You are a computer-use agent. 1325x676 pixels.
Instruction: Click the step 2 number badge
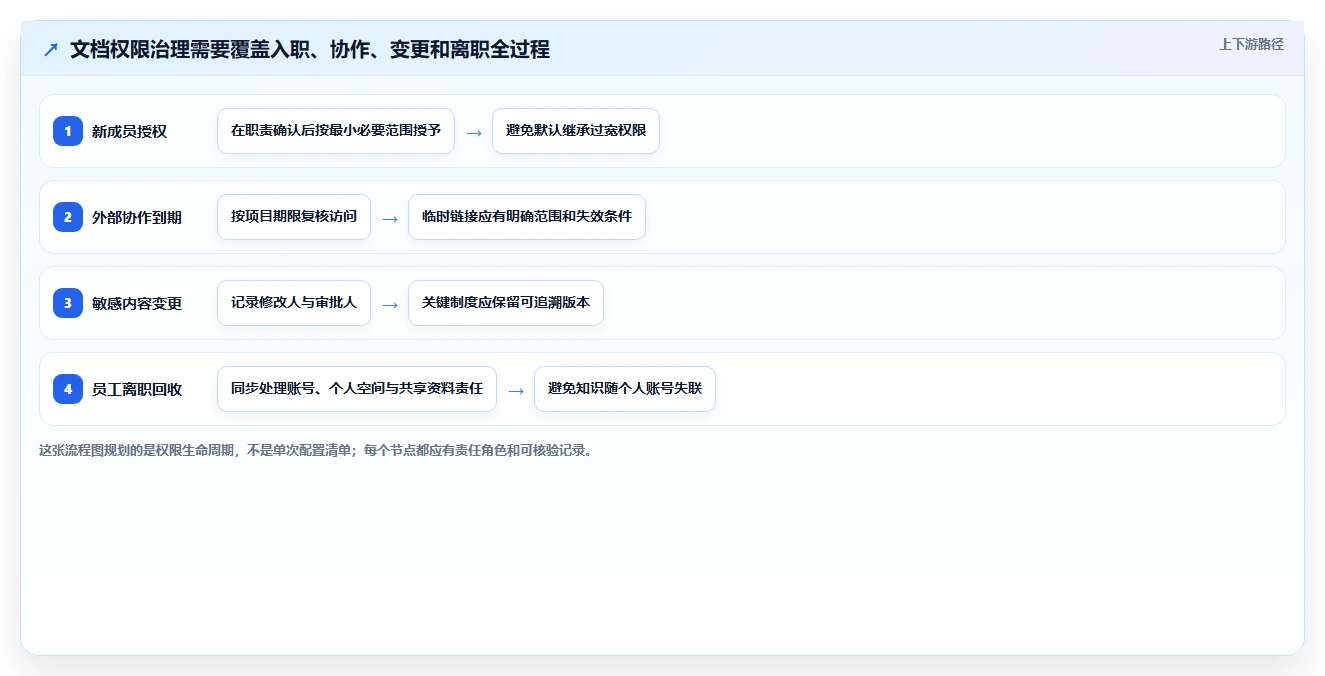tap(68, 217)
